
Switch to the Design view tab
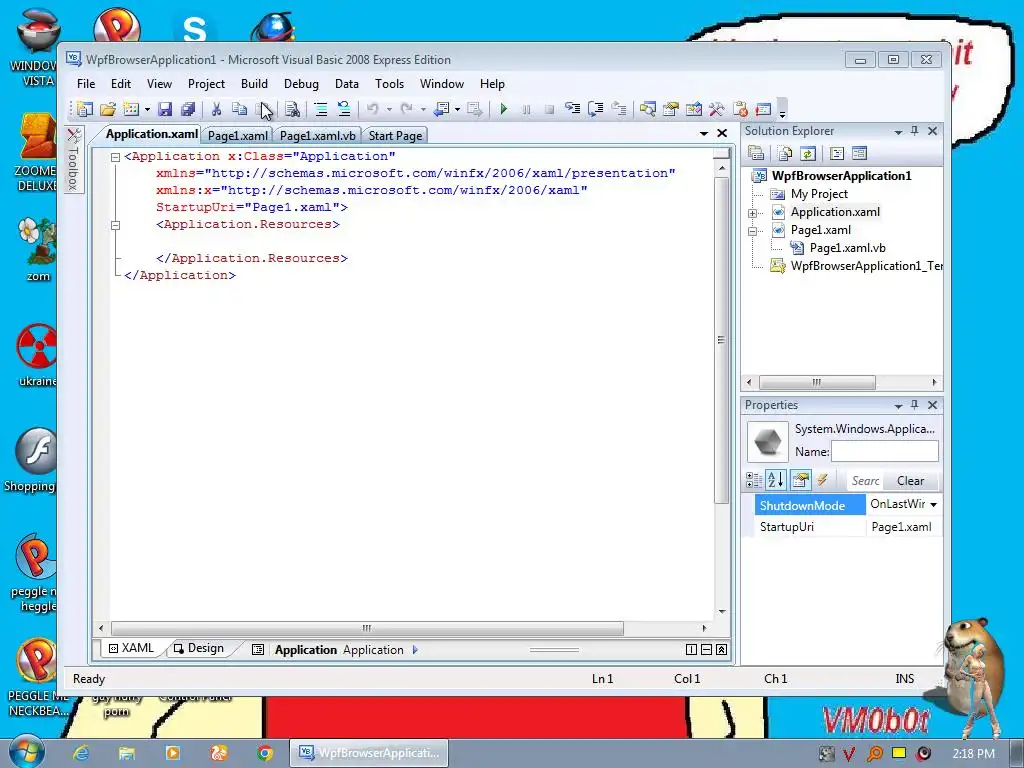point(199,648)
